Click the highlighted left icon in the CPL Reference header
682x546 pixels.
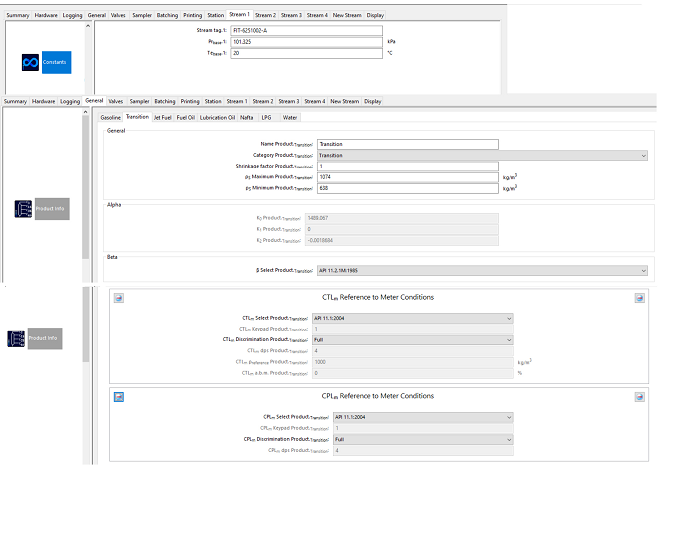tap(119, 397)
